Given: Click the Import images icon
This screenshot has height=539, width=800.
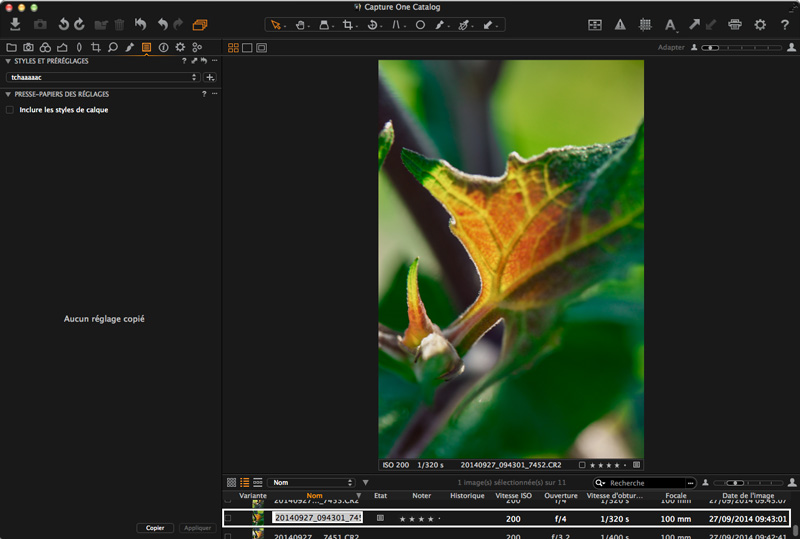Looking at the screenshot, I should pos(15,24).
